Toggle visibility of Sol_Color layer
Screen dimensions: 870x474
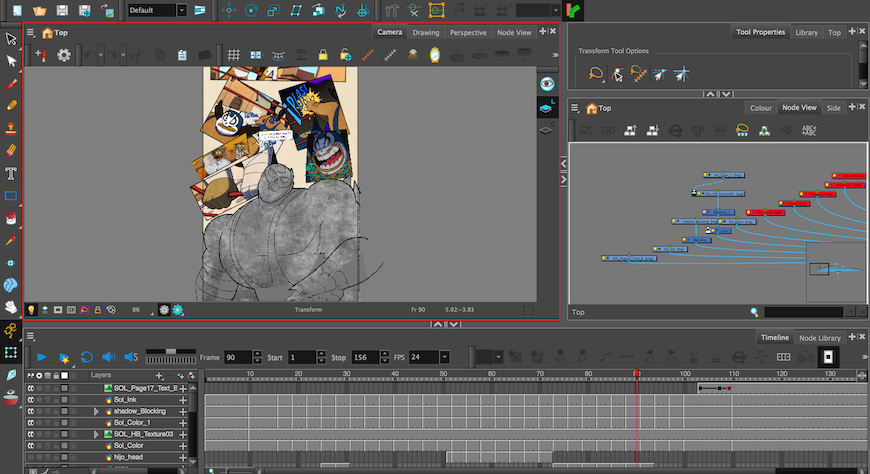coord(31,446)
